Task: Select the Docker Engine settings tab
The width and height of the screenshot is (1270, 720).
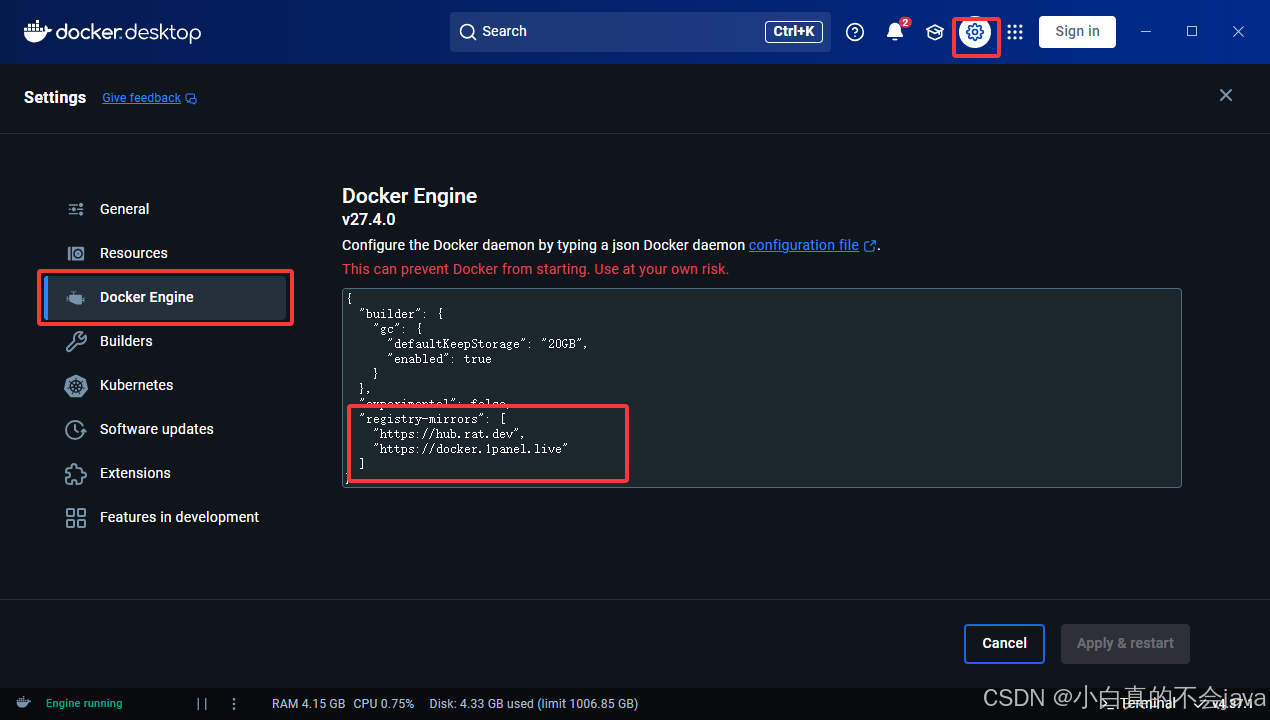Action: 166,297
